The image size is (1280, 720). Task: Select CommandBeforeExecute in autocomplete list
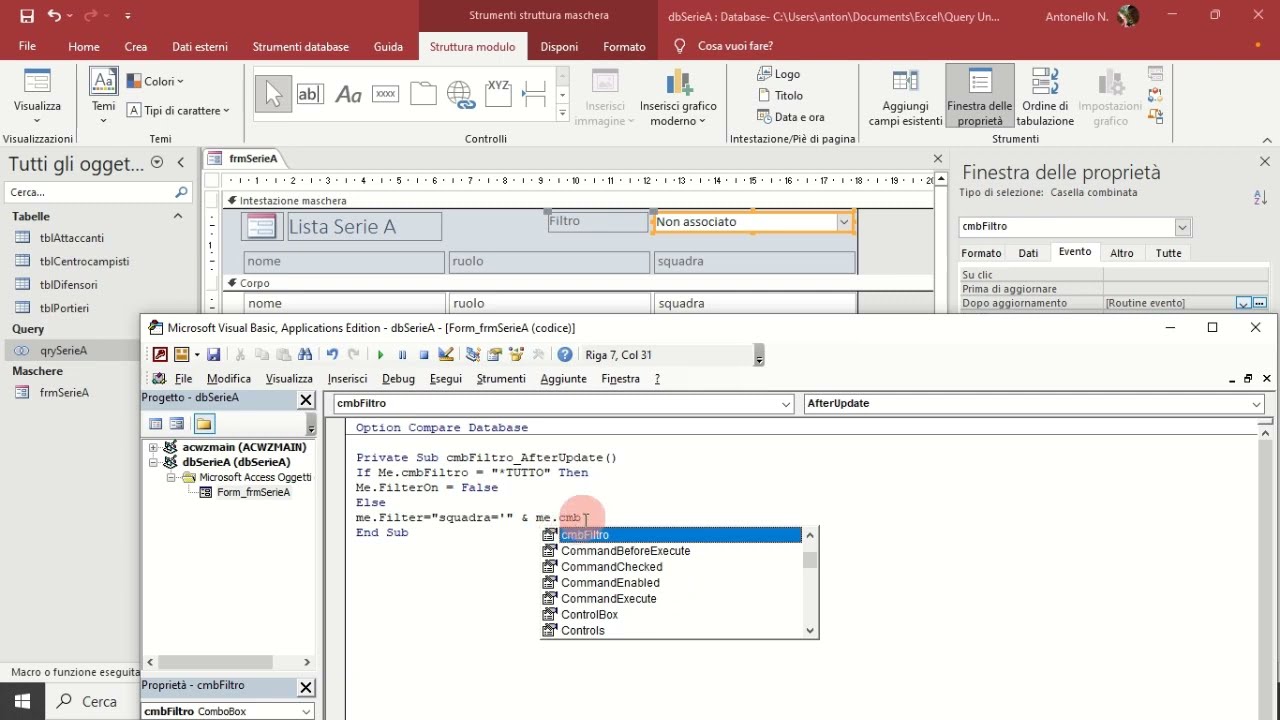[x=625, y=551]
